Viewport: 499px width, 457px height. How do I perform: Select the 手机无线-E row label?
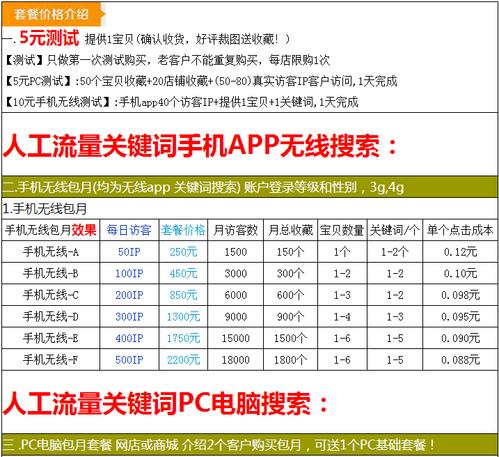point(51,338)
